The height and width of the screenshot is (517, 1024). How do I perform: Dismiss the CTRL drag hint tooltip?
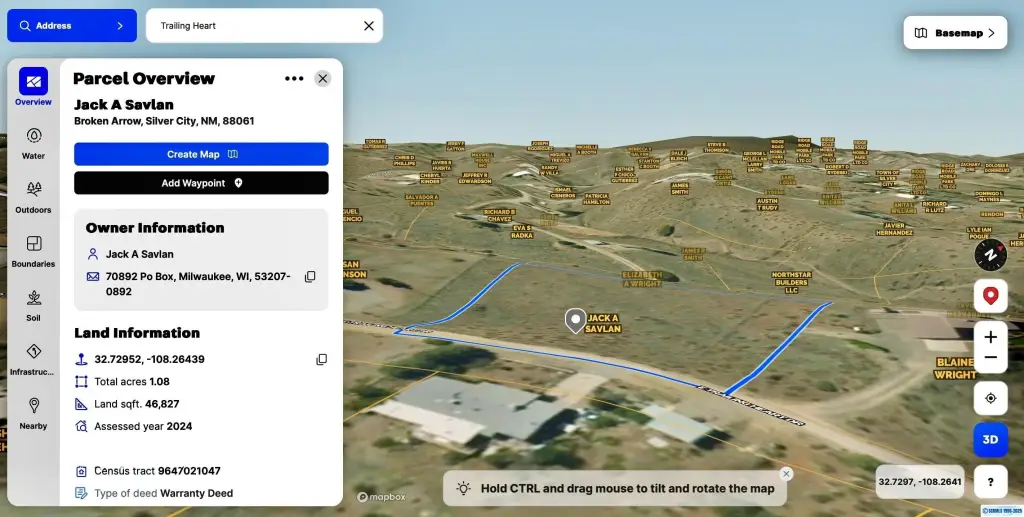point(786,474)
